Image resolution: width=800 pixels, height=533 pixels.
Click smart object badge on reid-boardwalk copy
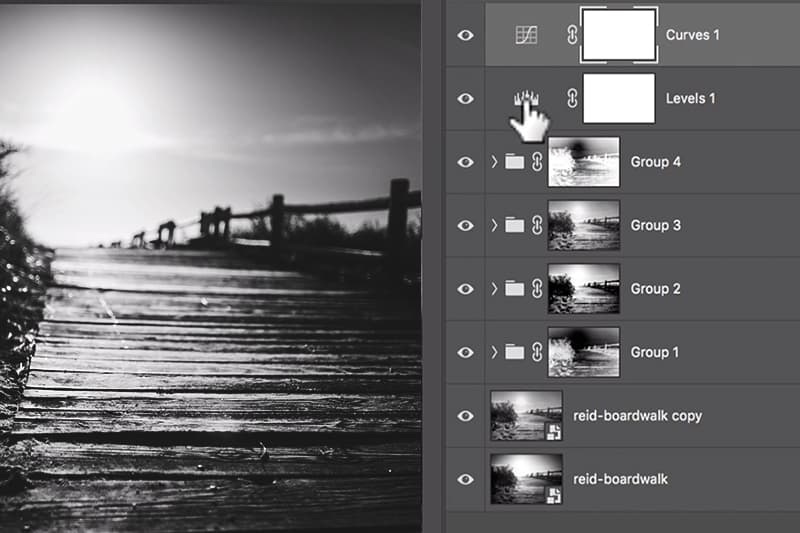coord(553,432)
